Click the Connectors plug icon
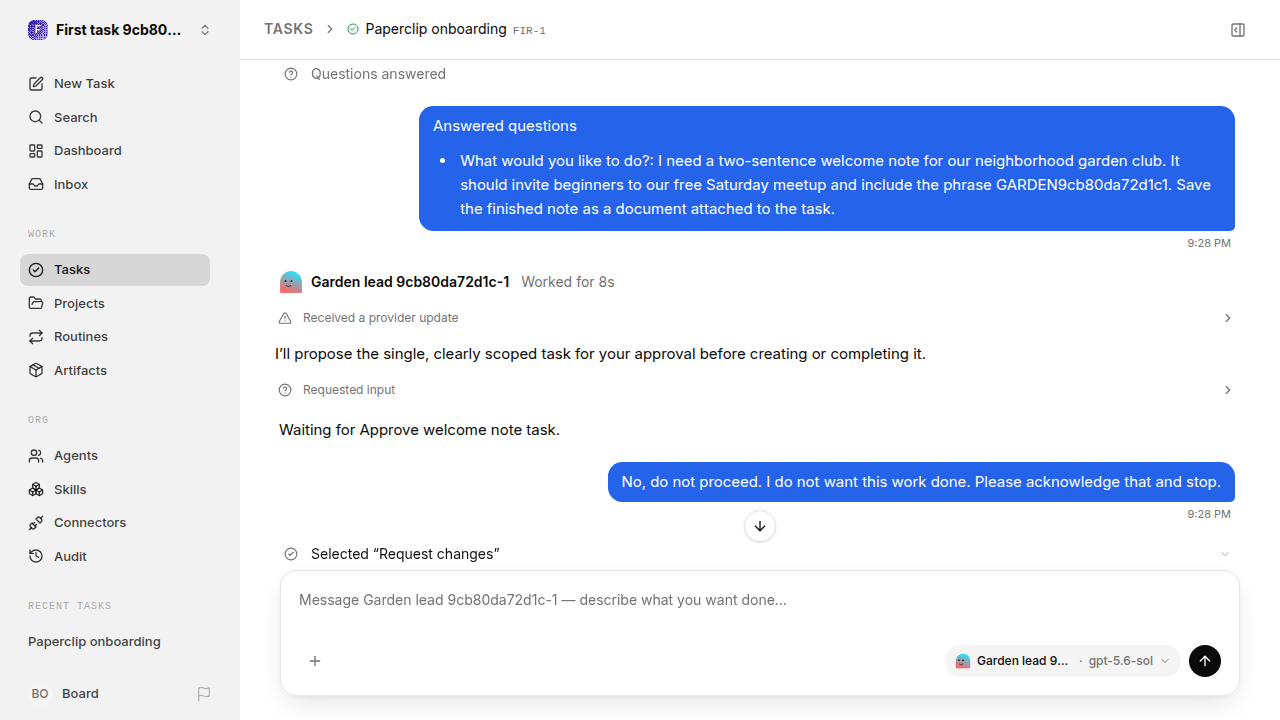 36,523
